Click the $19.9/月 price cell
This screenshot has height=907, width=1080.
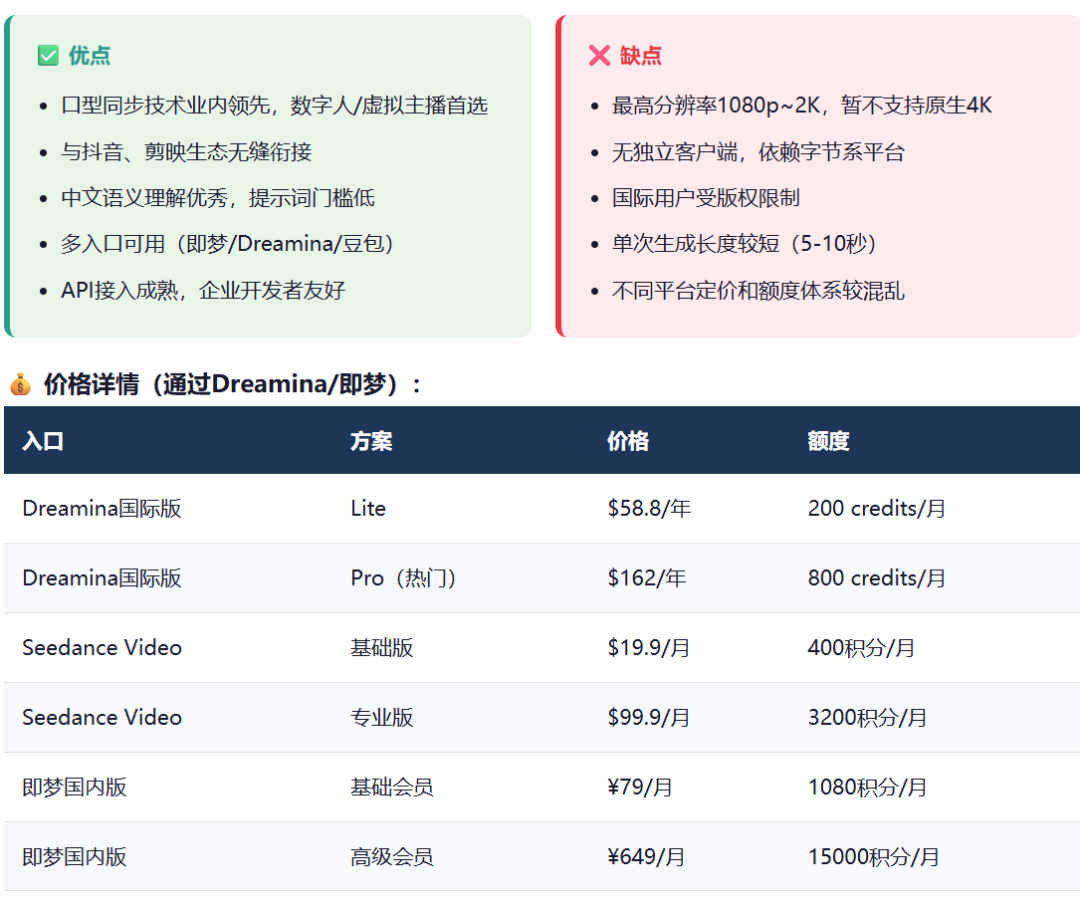tap(648, 647)
